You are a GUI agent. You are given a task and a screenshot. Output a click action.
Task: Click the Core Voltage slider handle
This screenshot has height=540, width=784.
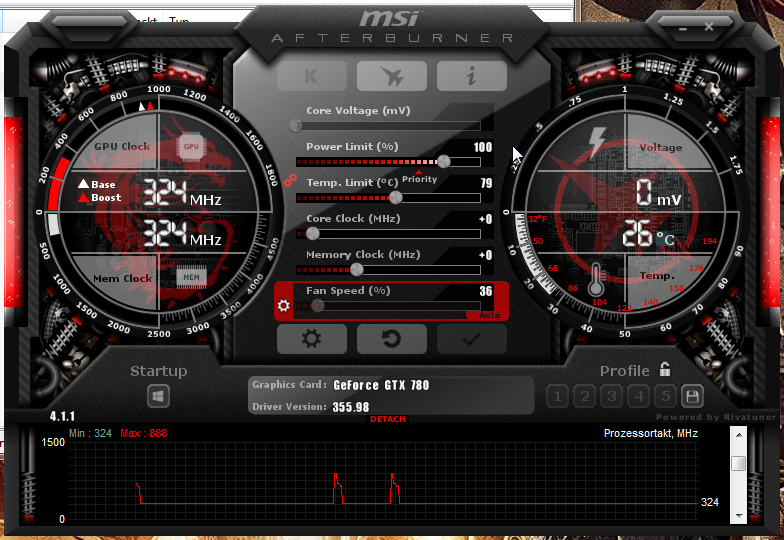(296, 125)
